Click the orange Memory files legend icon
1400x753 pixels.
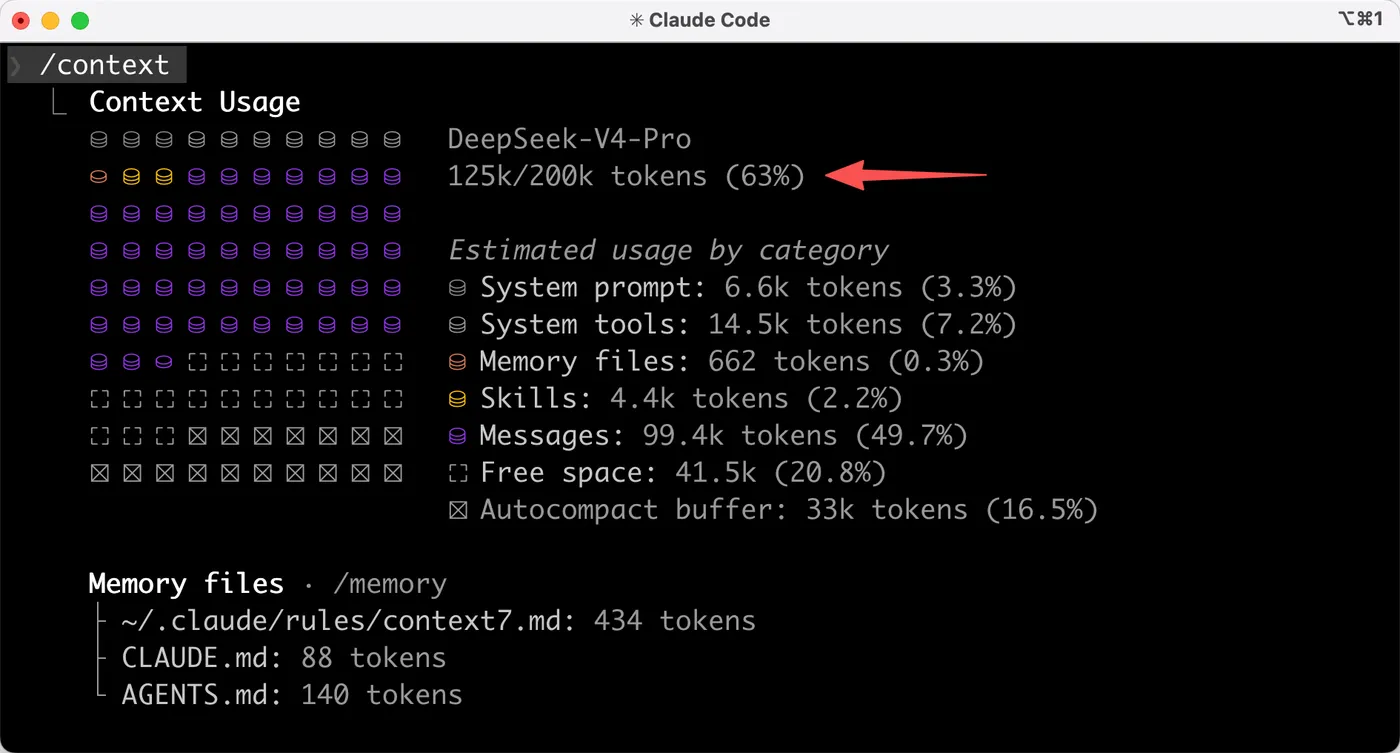coord(458,362)
